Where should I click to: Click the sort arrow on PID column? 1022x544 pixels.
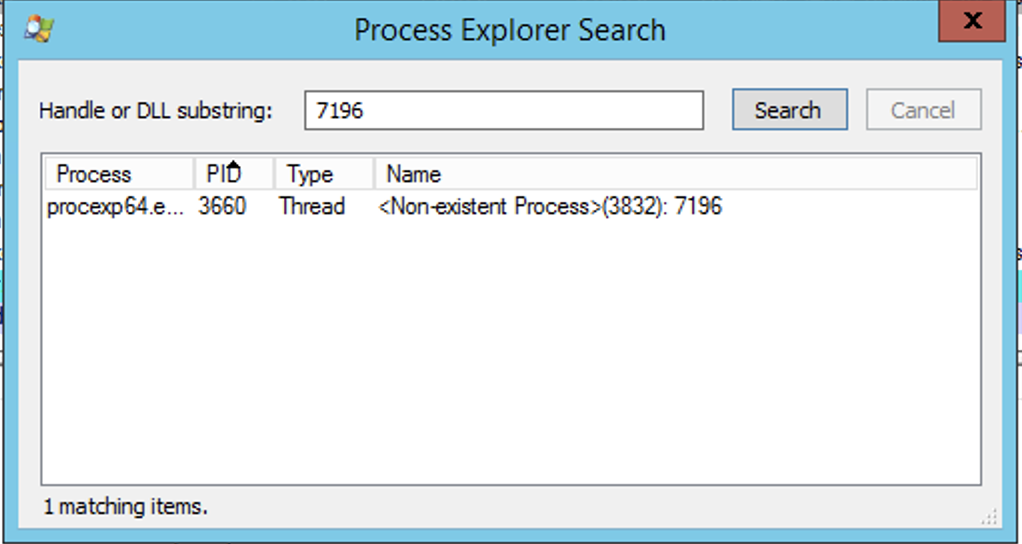pyautogui.click(x=235, y=165)
